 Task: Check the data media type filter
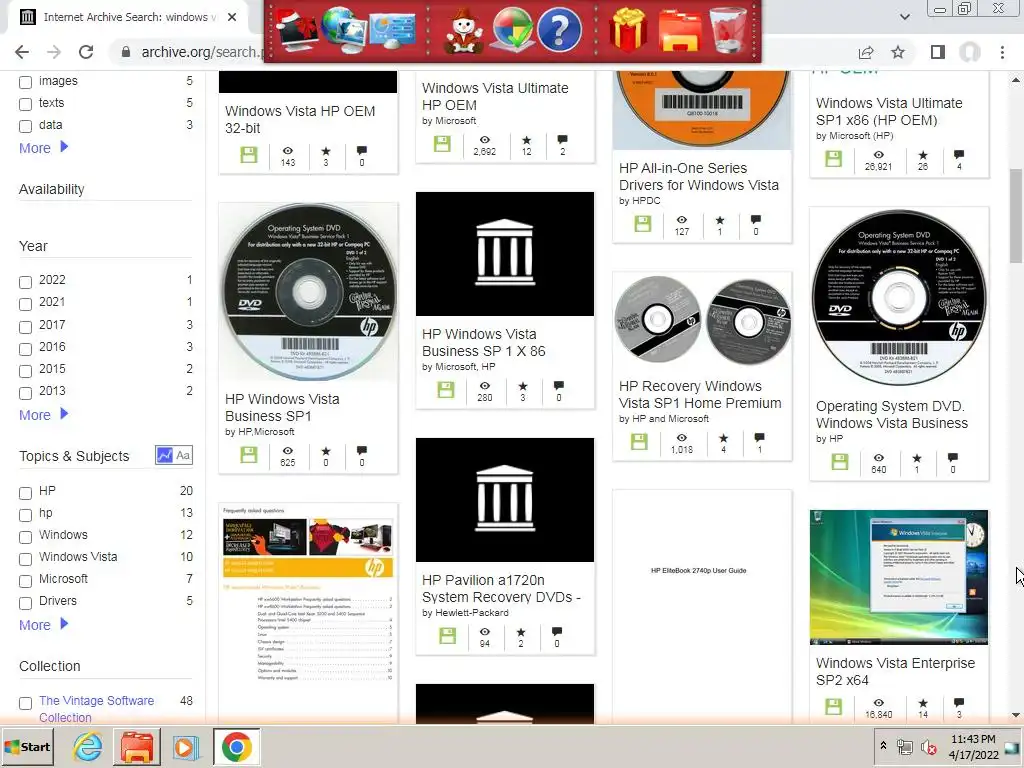(x=25, y=126)
